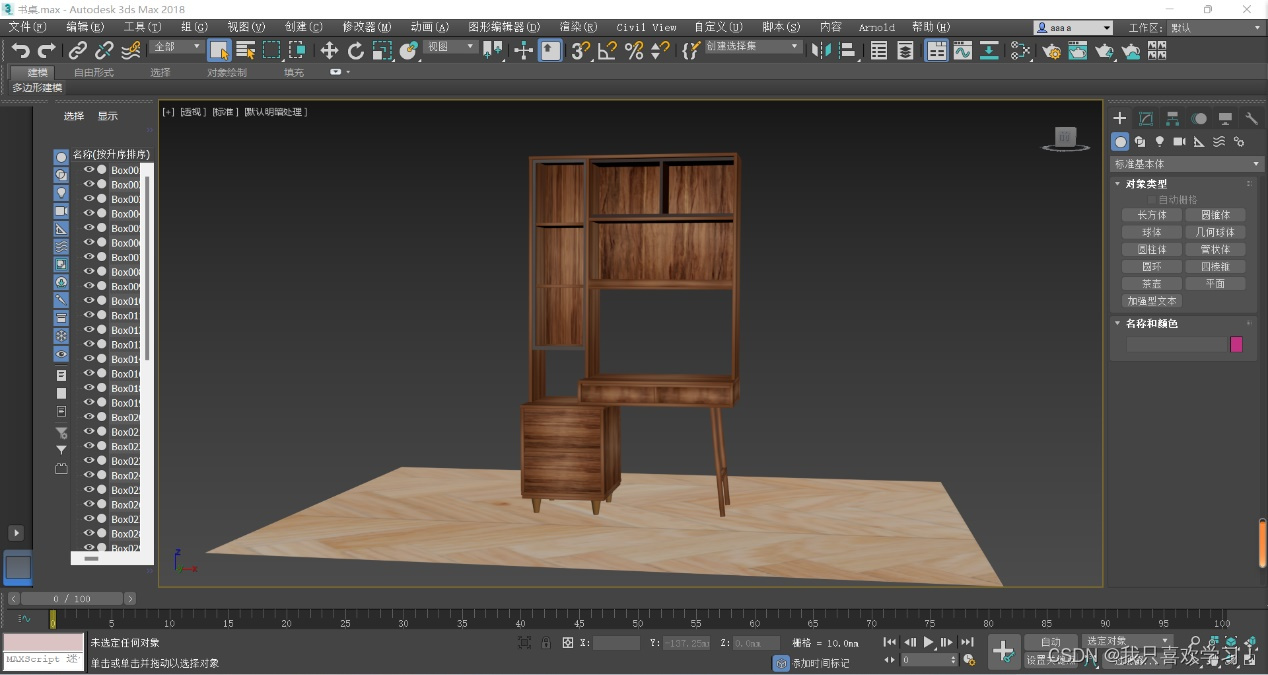Click the Select by Name icon
Screen dimensions: 1268x675
point(246,50)
